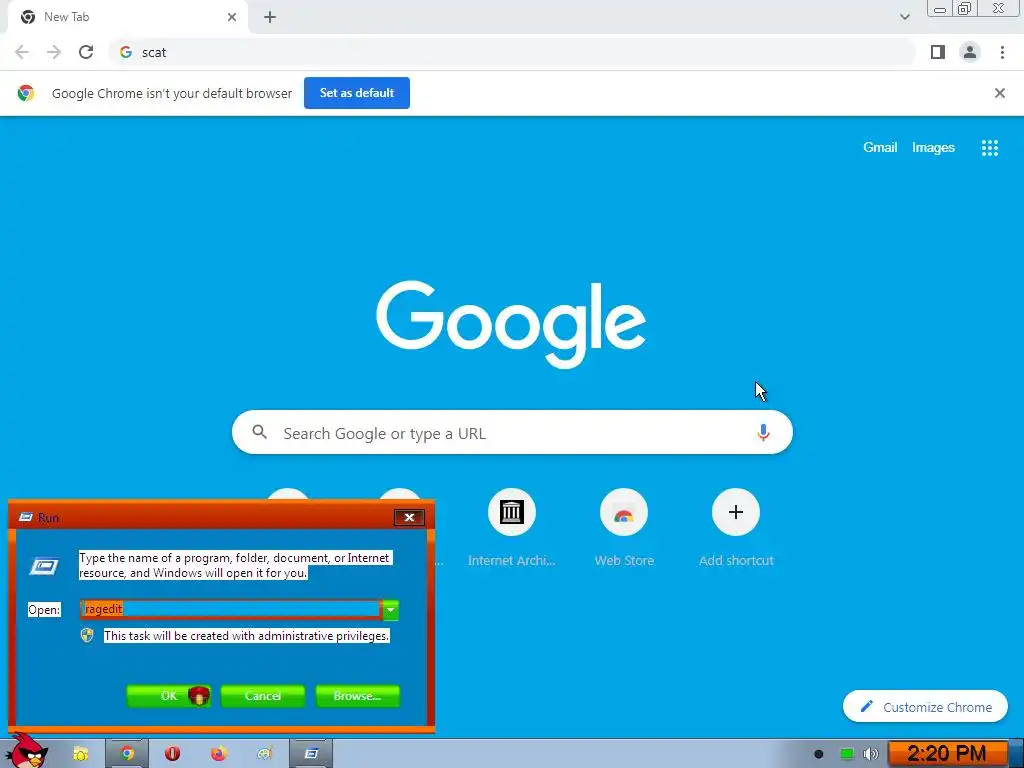The height and width of the screenshot is (768, 1024).
Task: Click the Run dialog taskbar icon
Action: pyautogui.click(x=311, y=754)
